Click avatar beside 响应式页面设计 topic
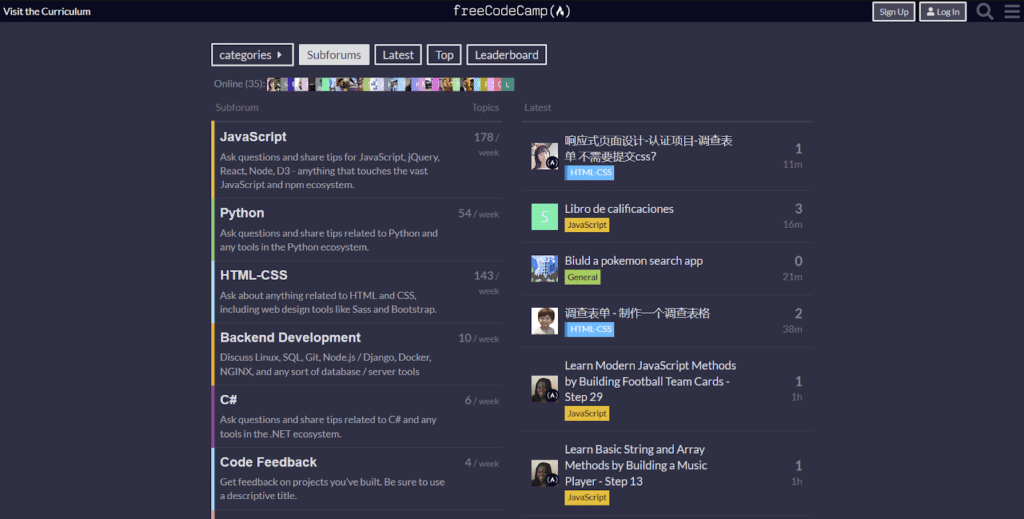 pos(544,157)
